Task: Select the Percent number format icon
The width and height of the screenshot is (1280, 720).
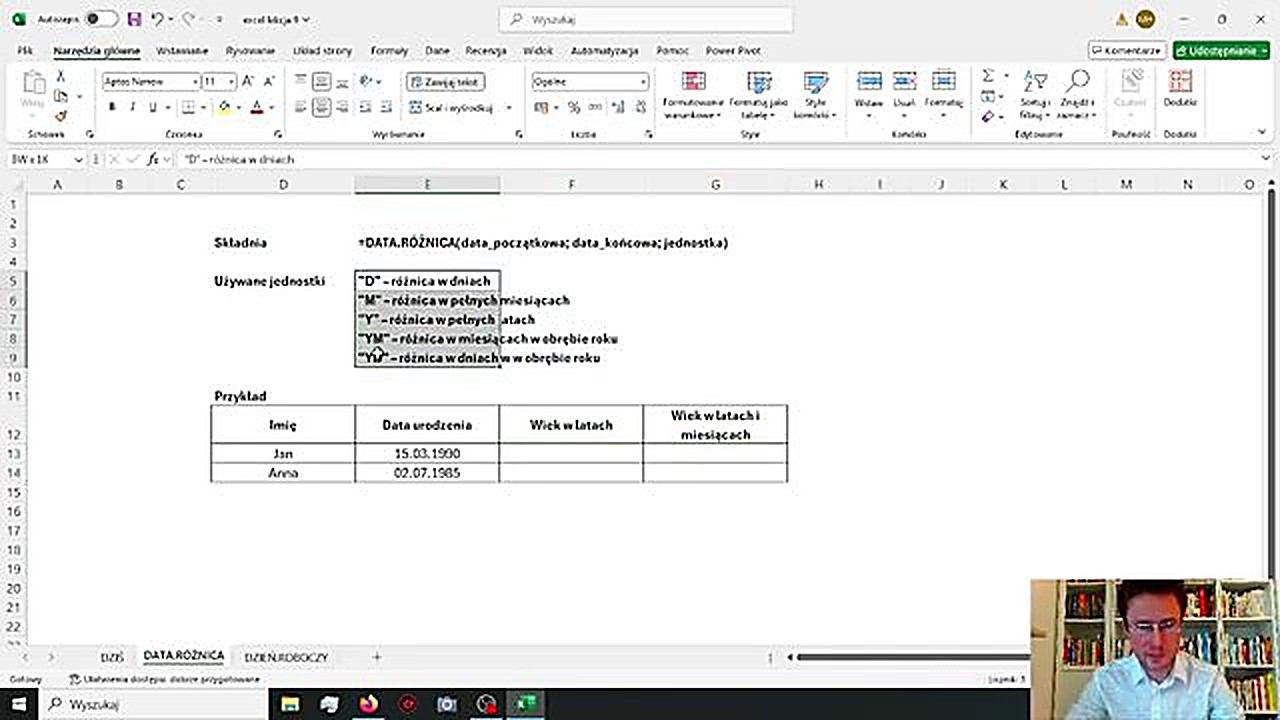Action: point(573,107)
